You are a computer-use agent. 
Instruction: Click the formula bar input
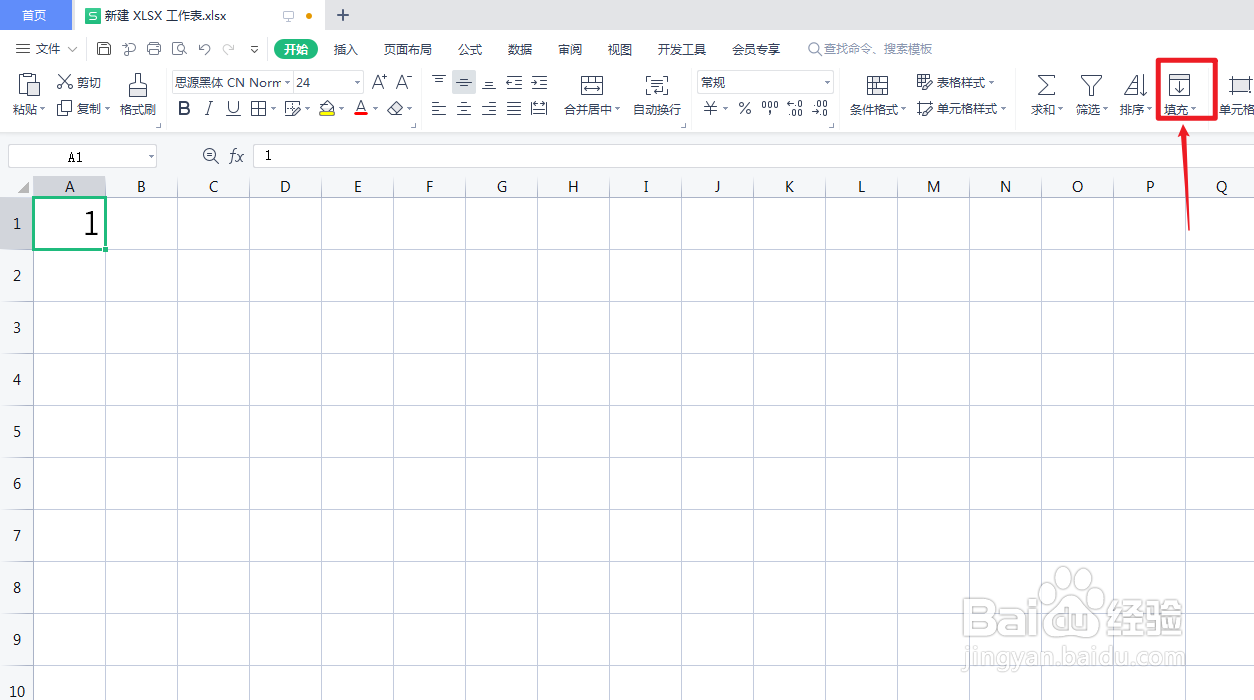click(753, 156)
